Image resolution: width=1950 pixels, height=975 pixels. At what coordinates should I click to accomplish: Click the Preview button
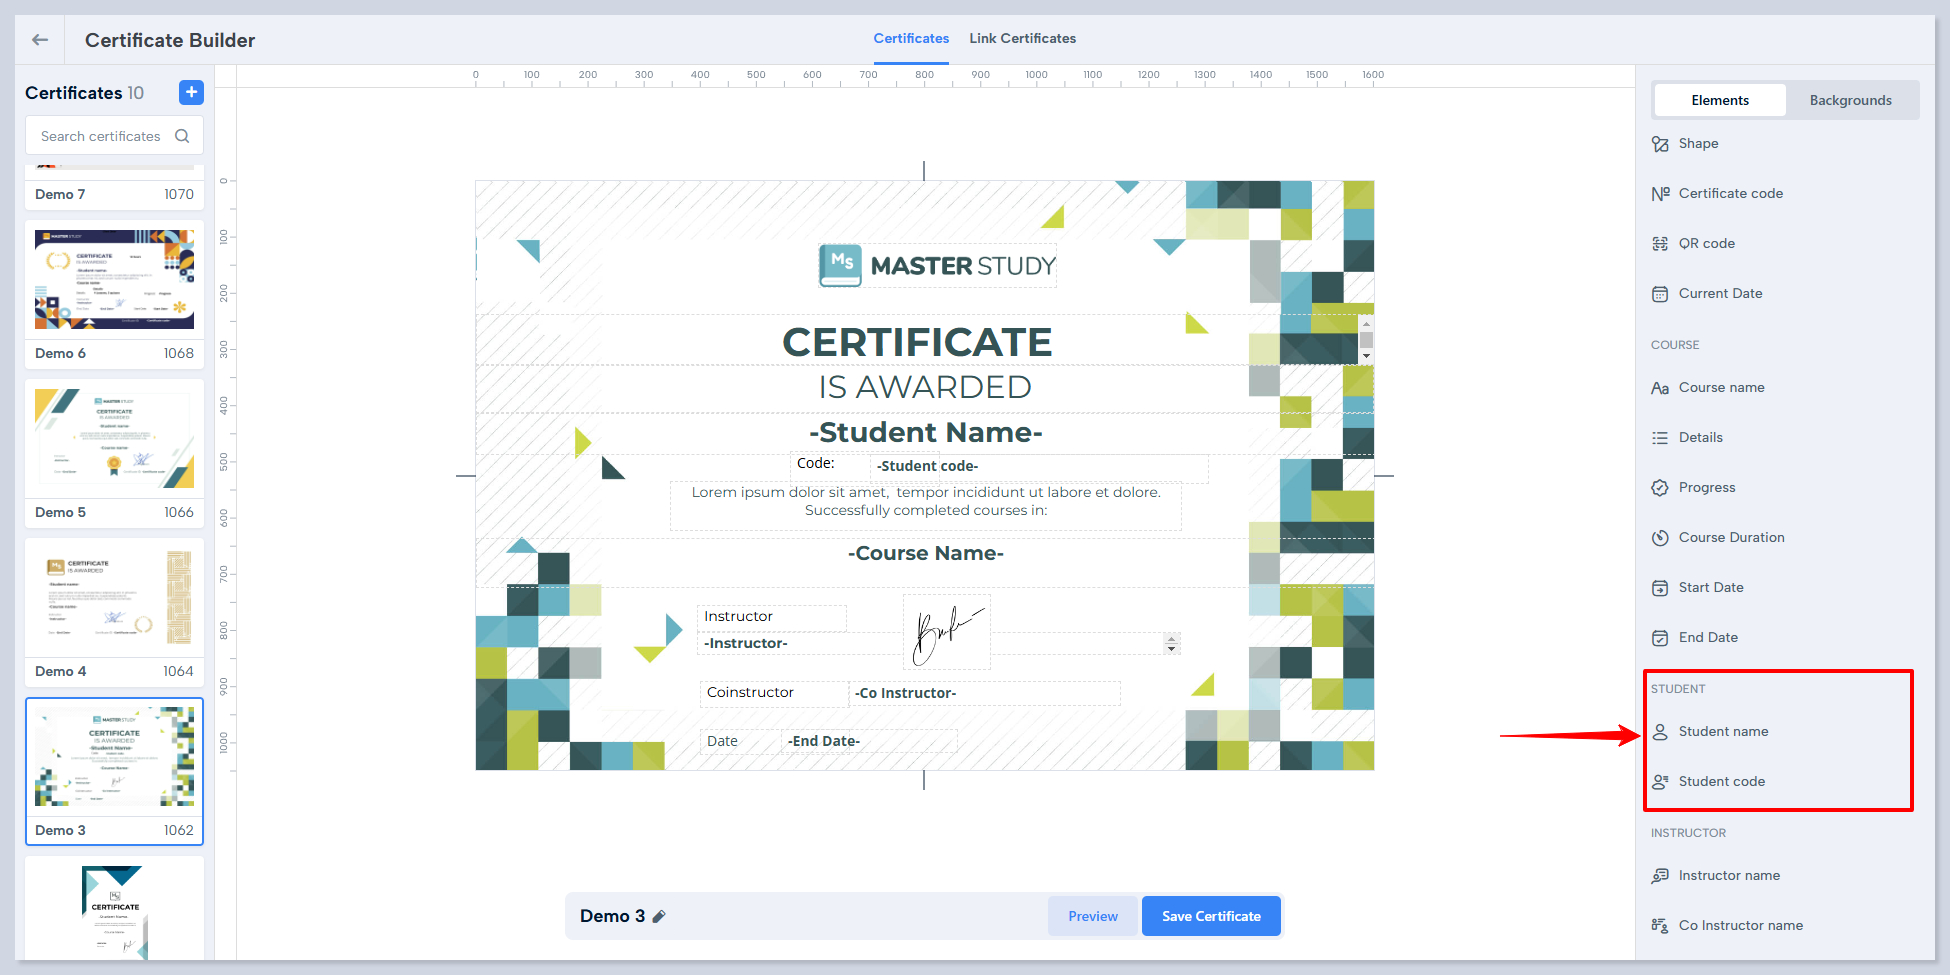pos(1093,916)
